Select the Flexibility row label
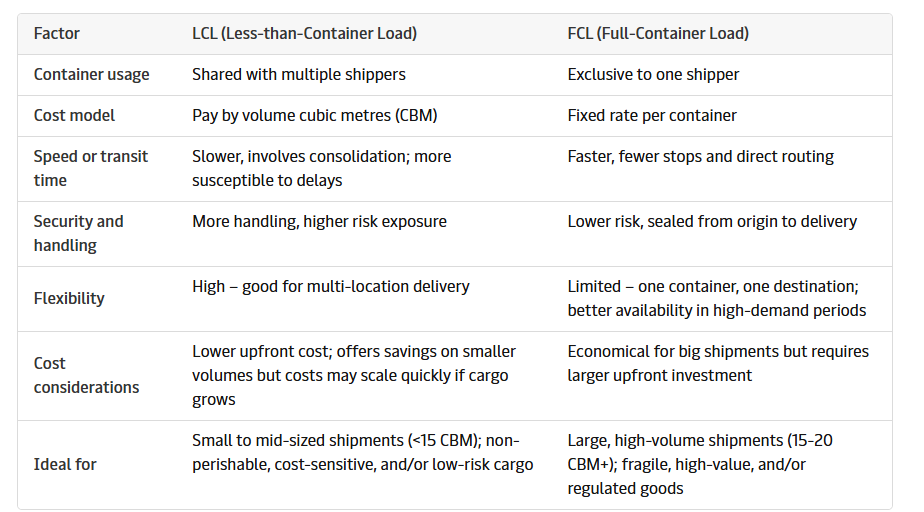 click(69, 298)
